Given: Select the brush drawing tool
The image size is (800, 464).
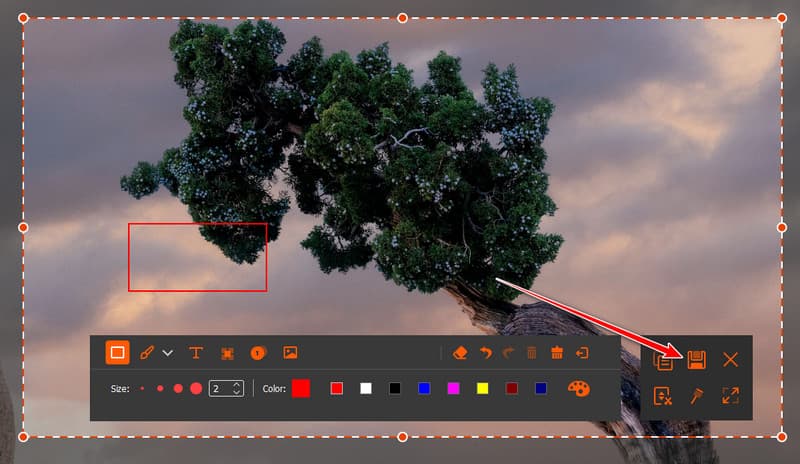Looking at the screenshot, I should pos(147,353).
